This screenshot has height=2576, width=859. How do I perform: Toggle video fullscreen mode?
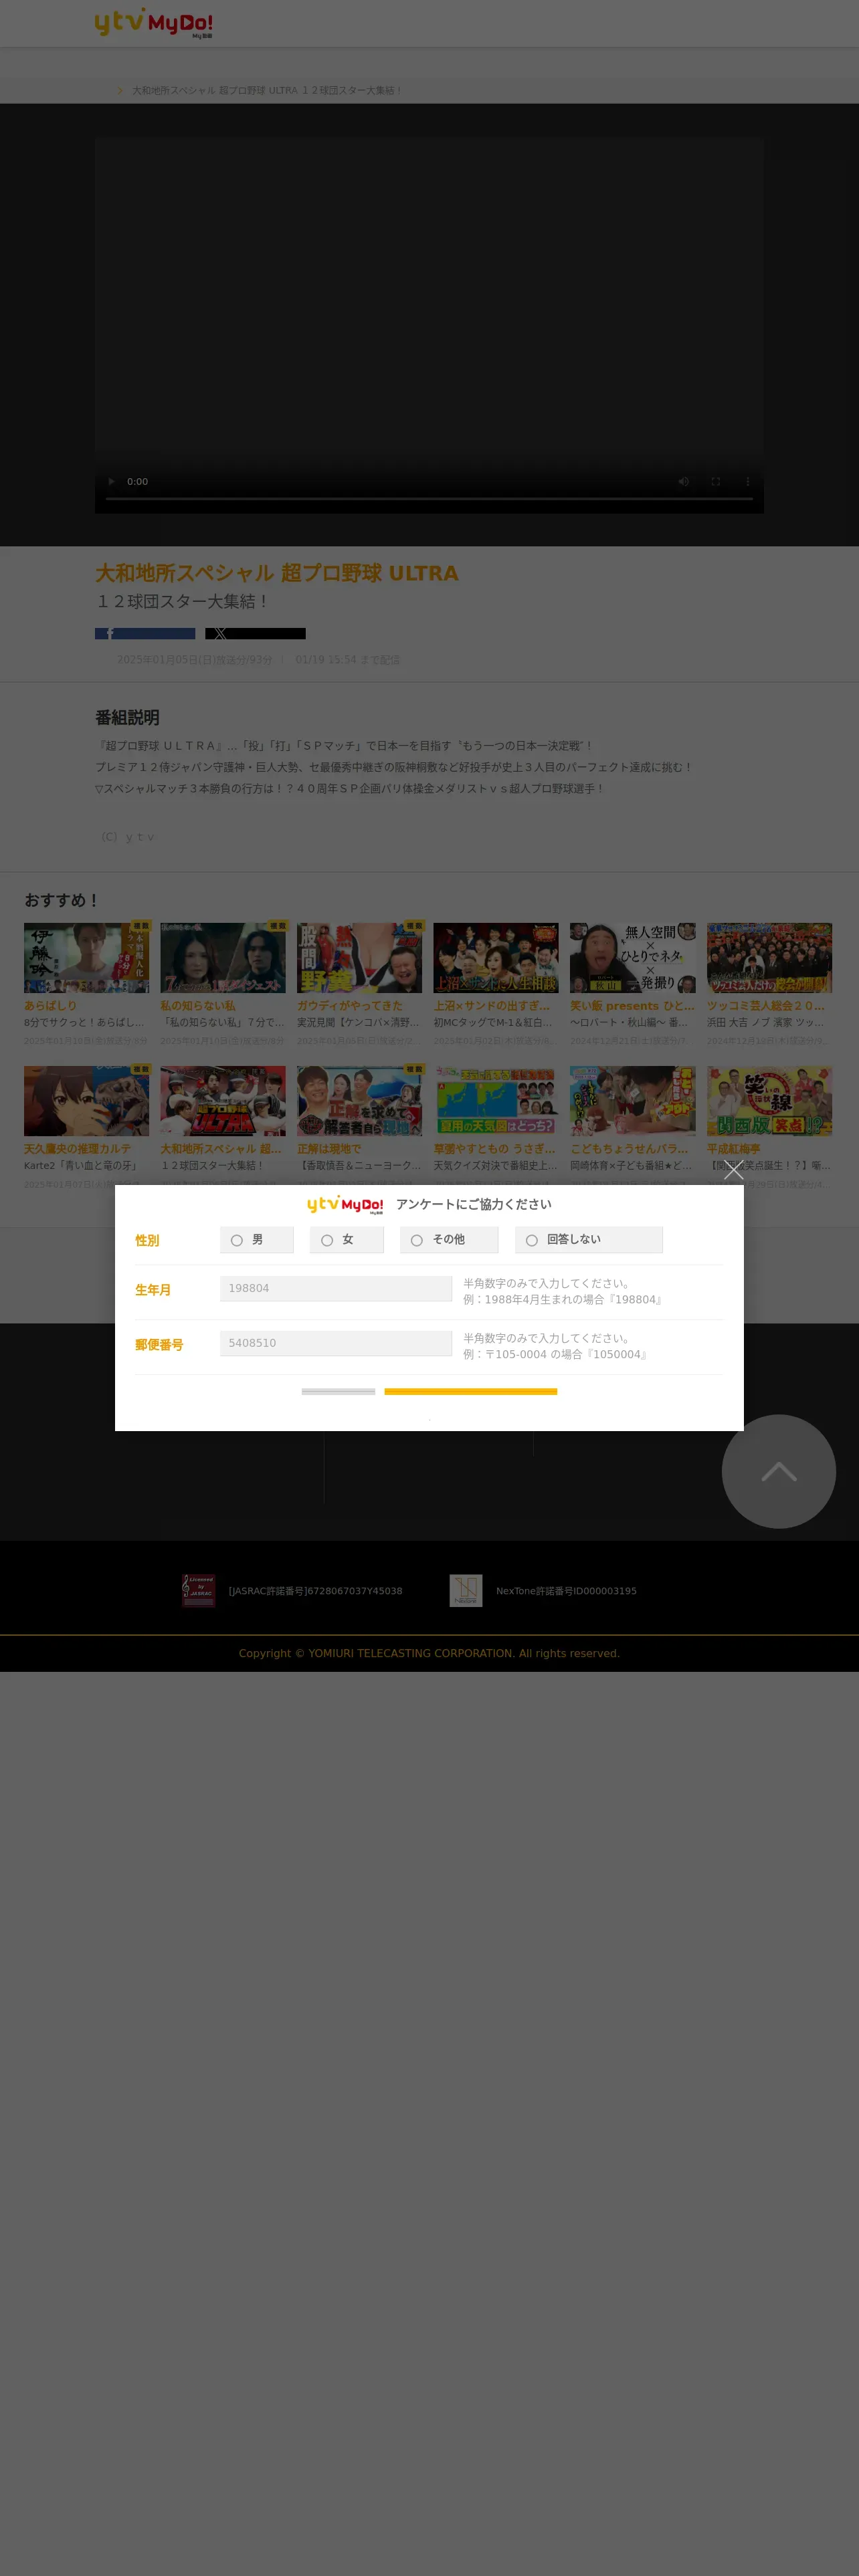click(x=716, y=481)
